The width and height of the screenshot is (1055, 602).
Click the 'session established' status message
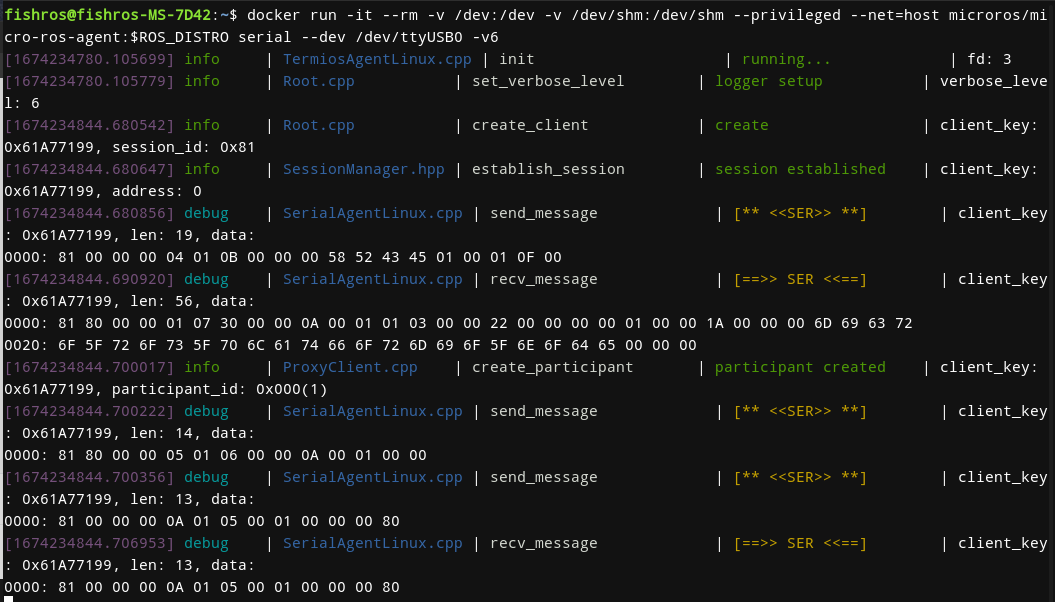click(800, 169)
